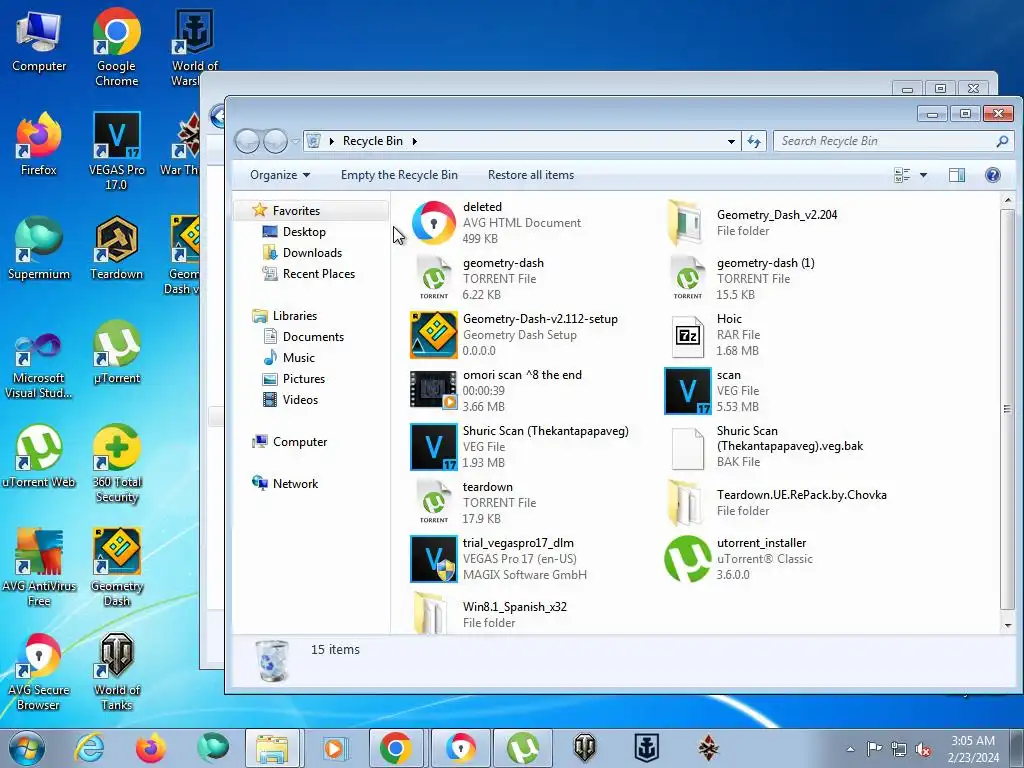The width and height of the screenshot is (1024, 768).
Task: Select the teardown torrent file icon
Action: point(434,503)
